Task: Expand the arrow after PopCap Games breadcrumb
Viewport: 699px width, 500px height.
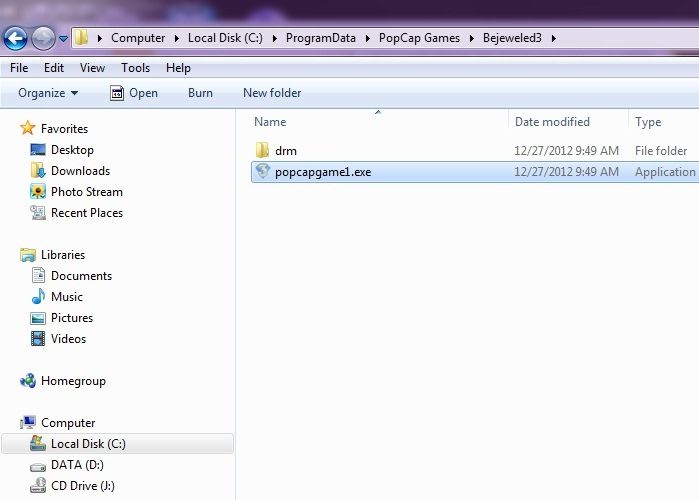Action: (x=472, y=38)
